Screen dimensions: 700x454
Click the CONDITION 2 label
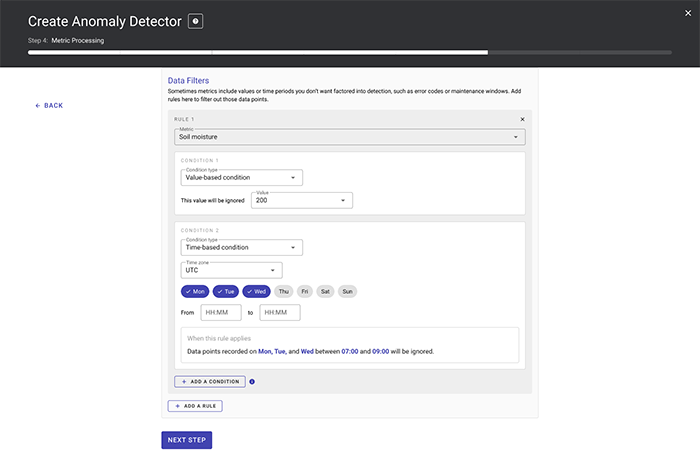pos(200,230)
